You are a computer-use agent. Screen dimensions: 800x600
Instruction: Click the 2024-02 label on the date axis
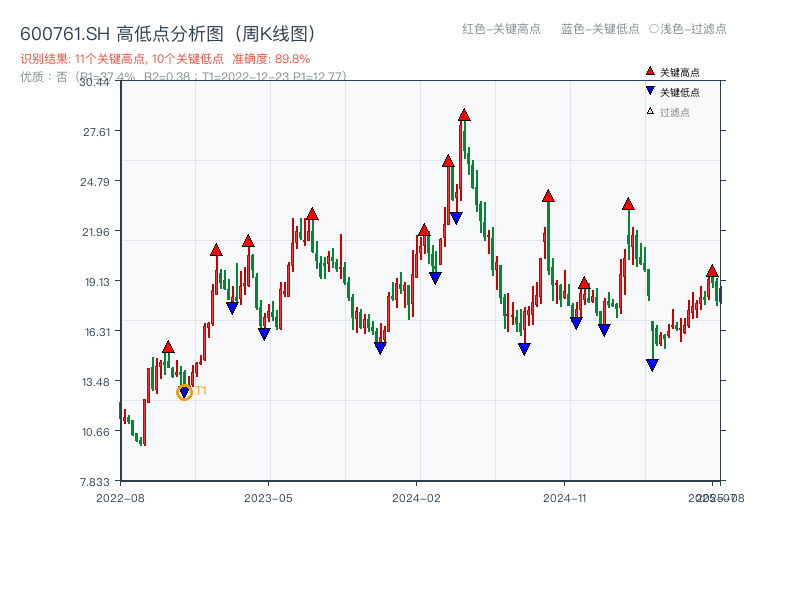(x=414, y=496)
